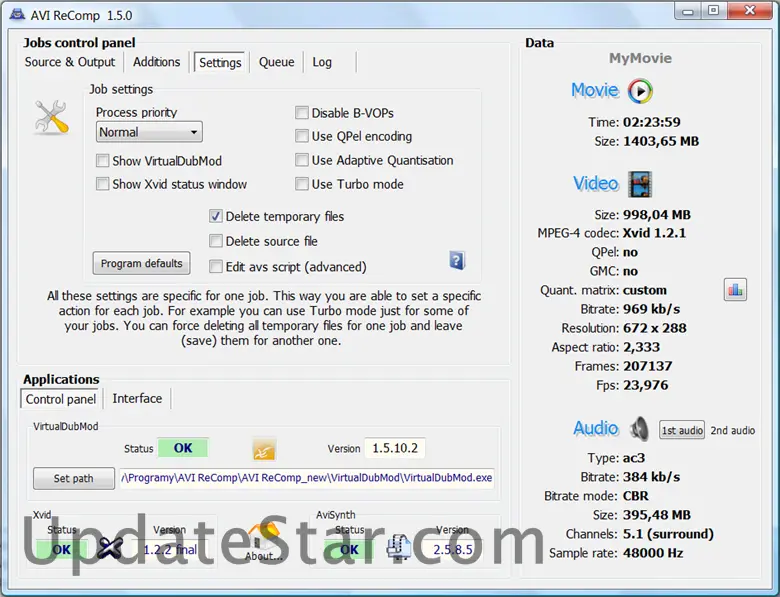Click the VirtualDubMod OK status indicator
The width and height of the screenshot is (780, 597).
click(183, 448)
